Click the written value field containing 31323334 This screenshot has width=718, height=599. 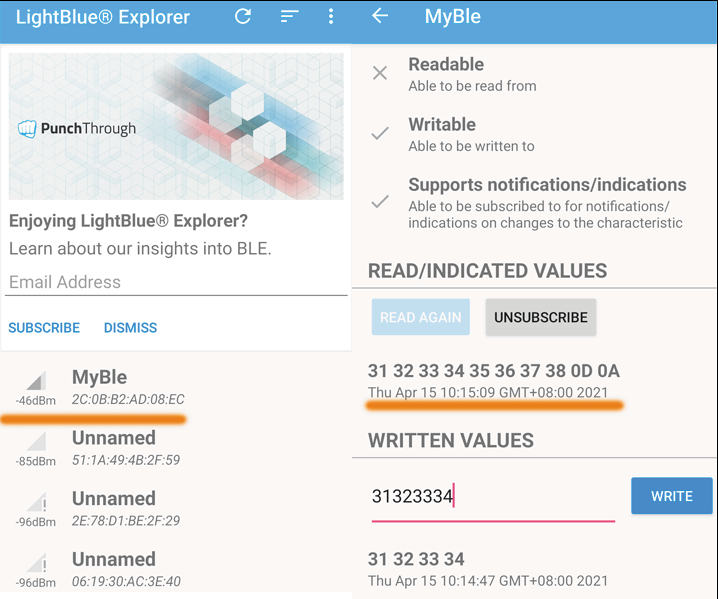[493, 497]
